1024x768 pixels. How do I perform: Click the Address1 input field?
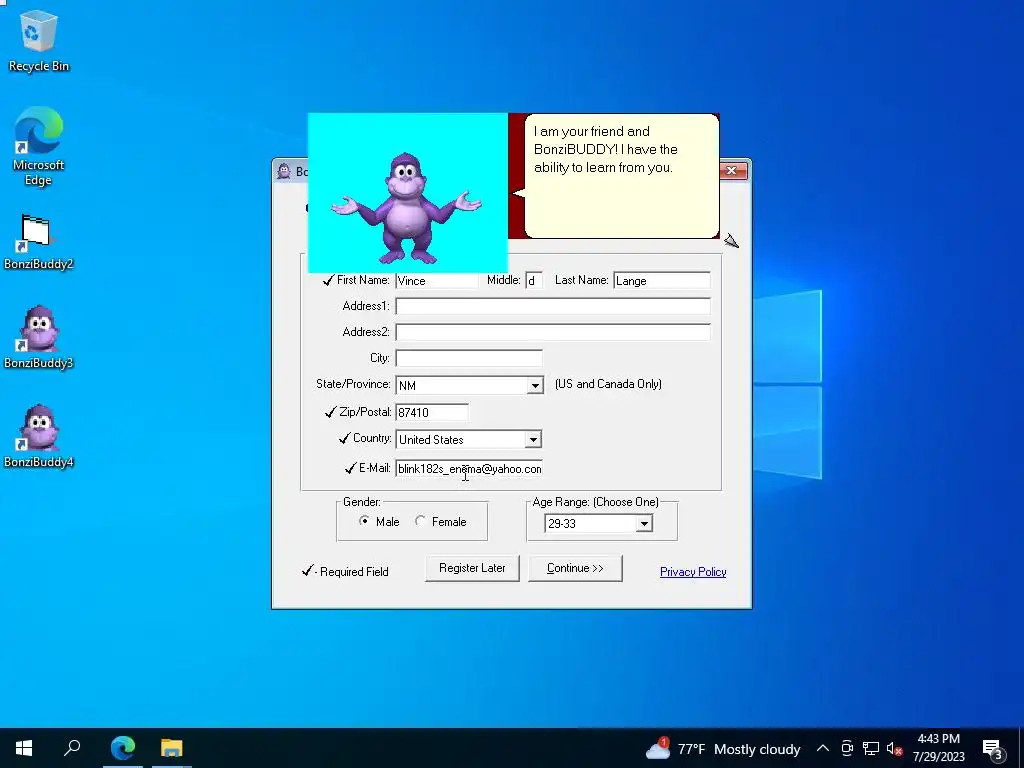(552, 306)
